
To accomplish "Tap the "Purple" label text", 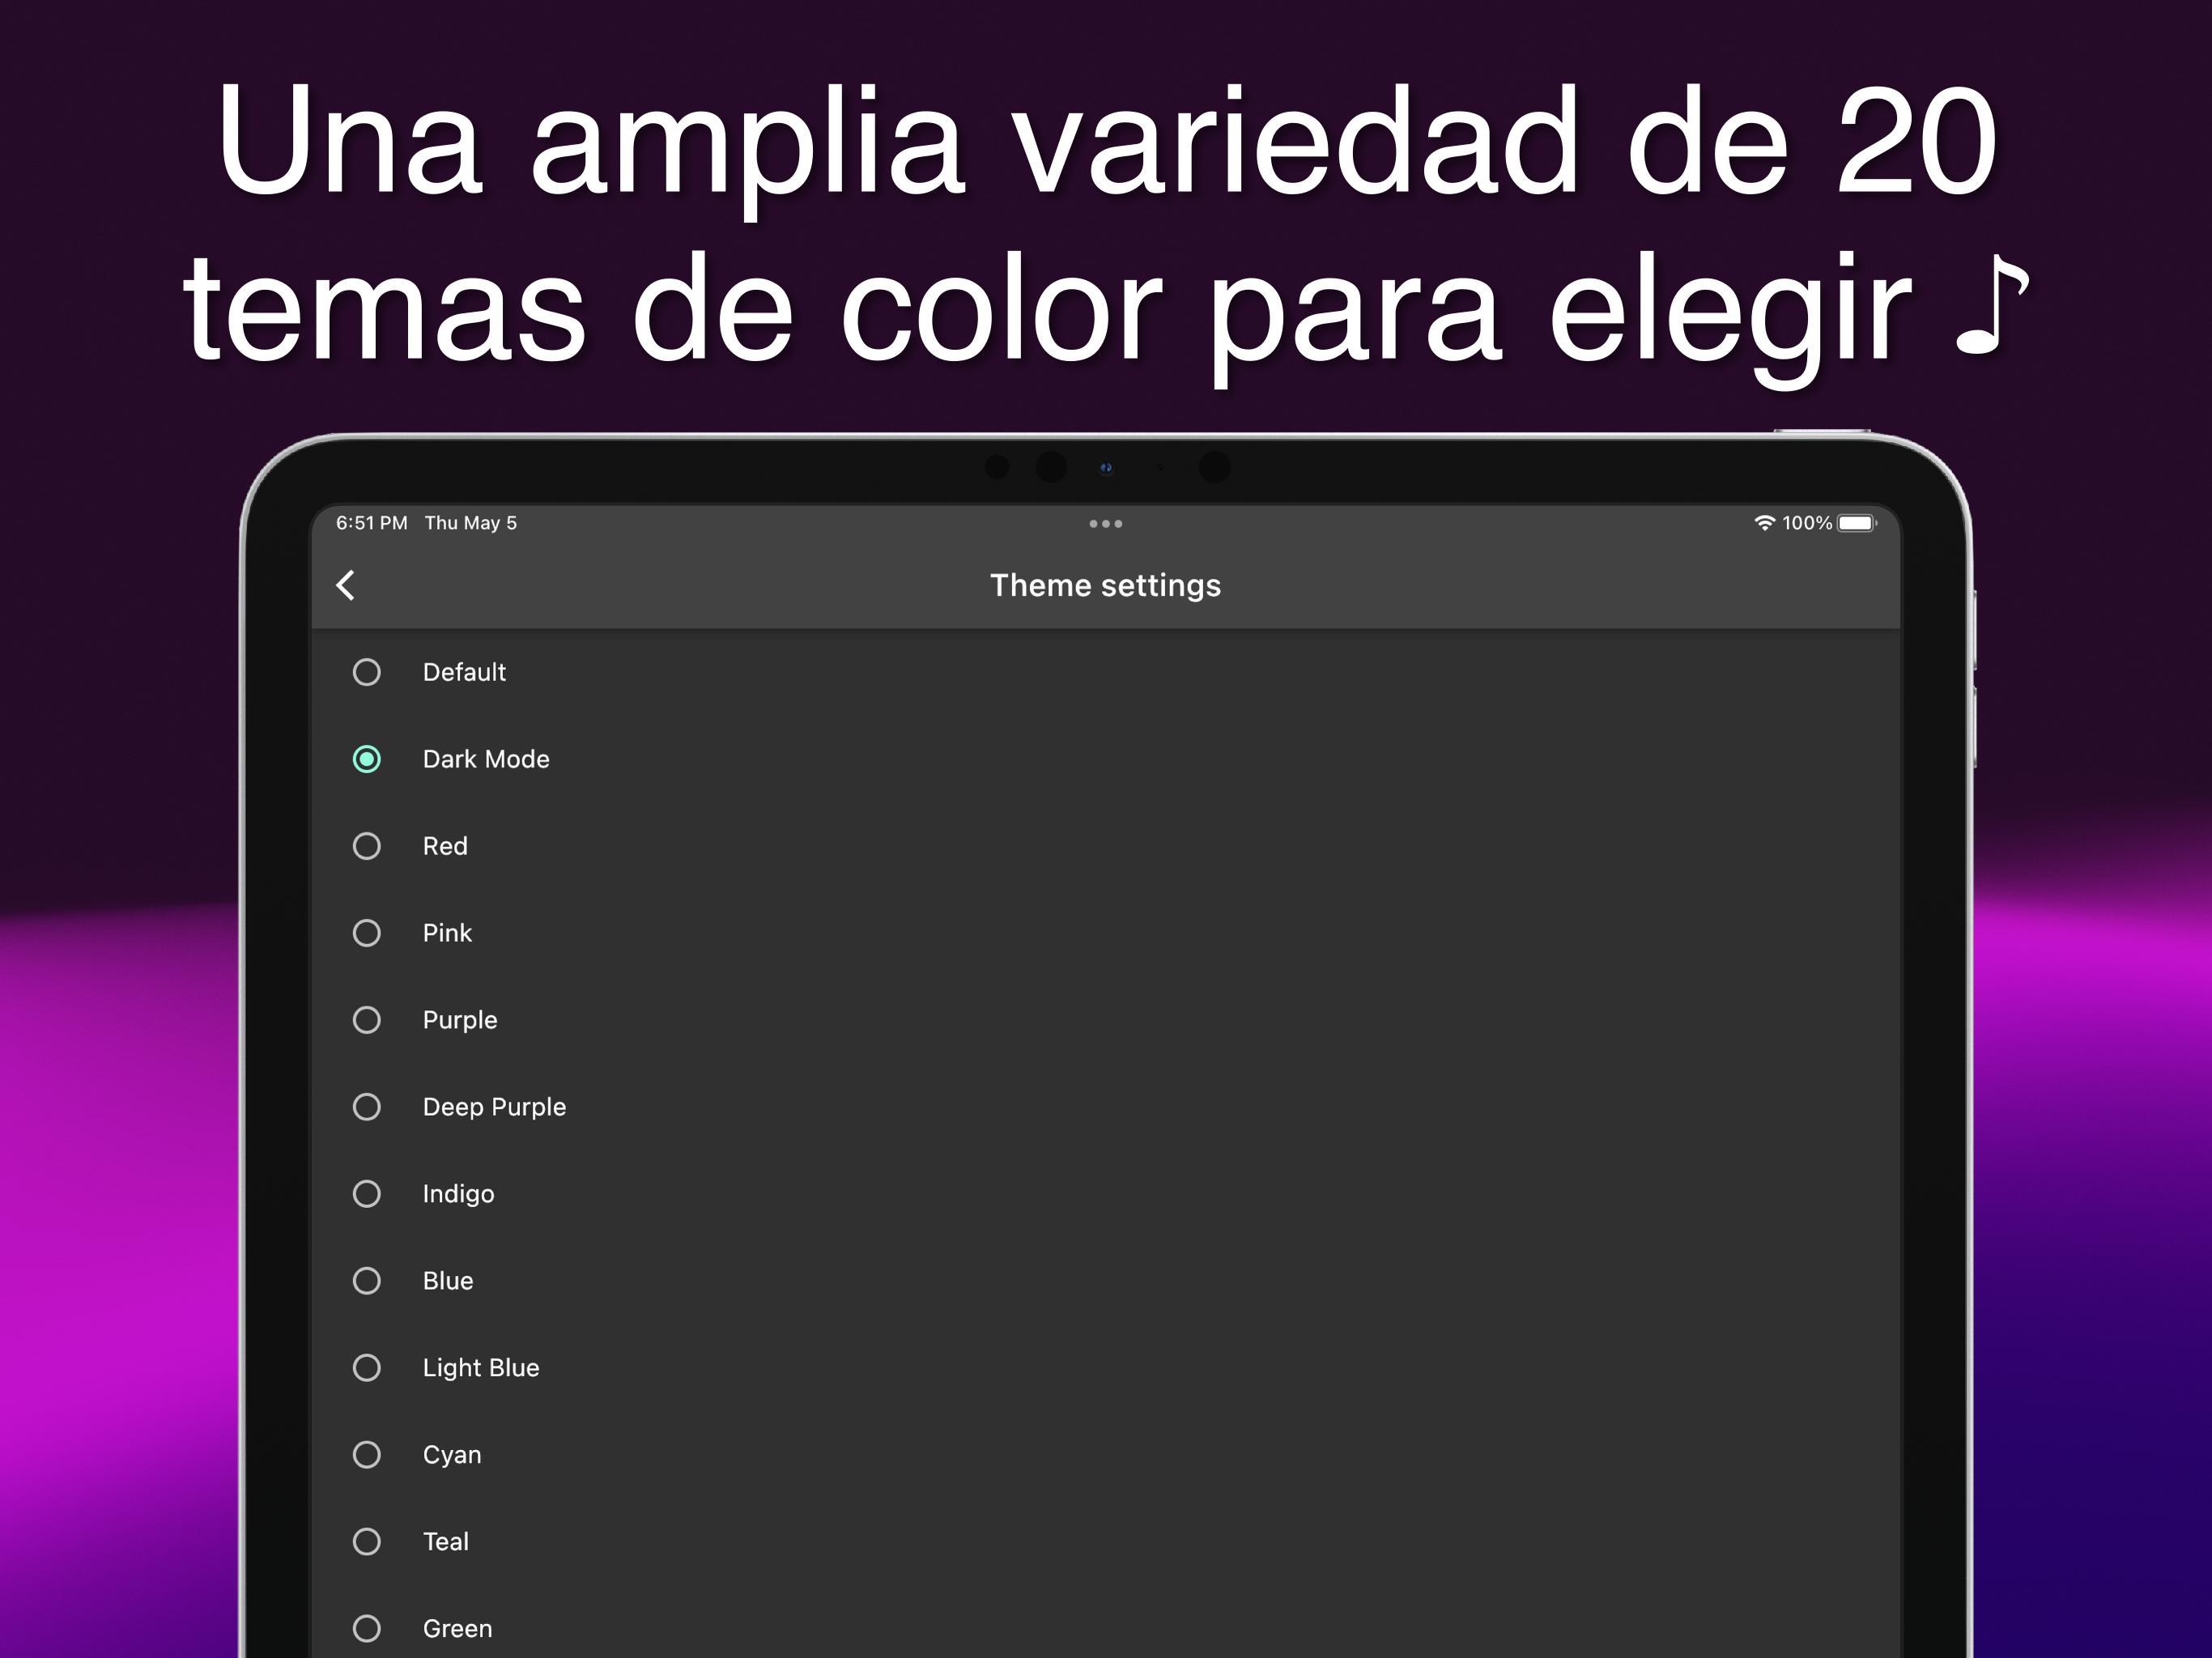I will coord(460,1020).
